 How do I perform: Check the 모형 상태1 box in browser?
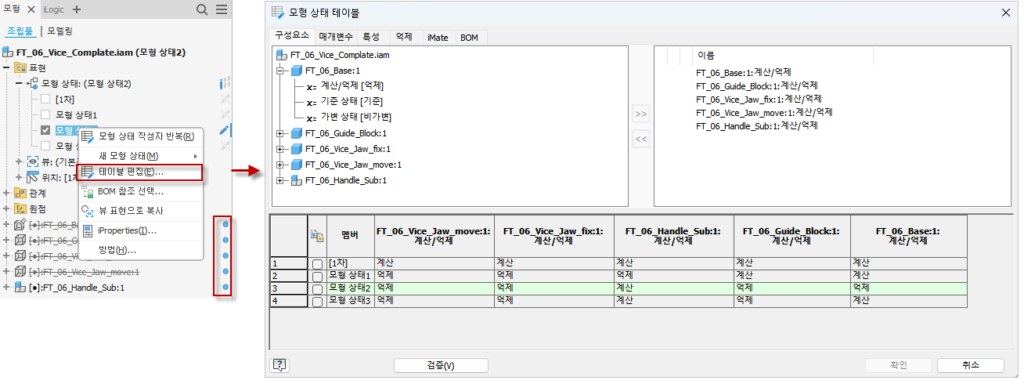point(45,114)
